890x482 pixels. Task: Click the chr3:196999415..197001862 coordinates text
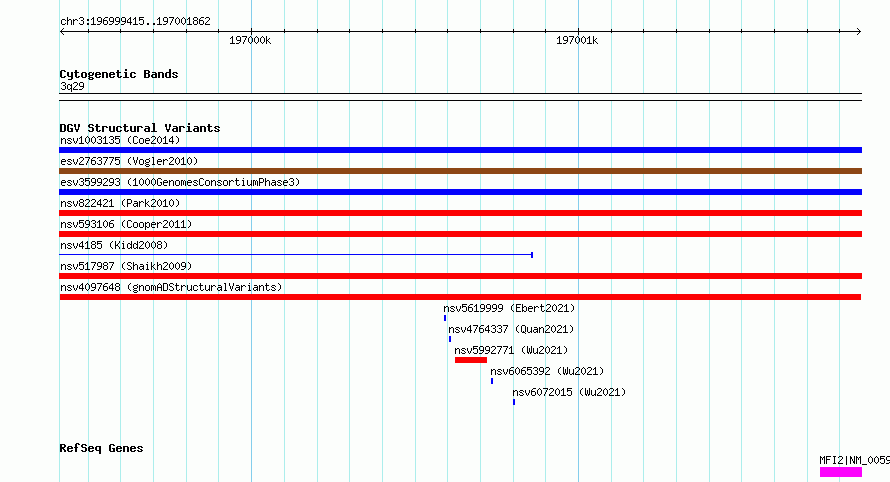(135, 21)
